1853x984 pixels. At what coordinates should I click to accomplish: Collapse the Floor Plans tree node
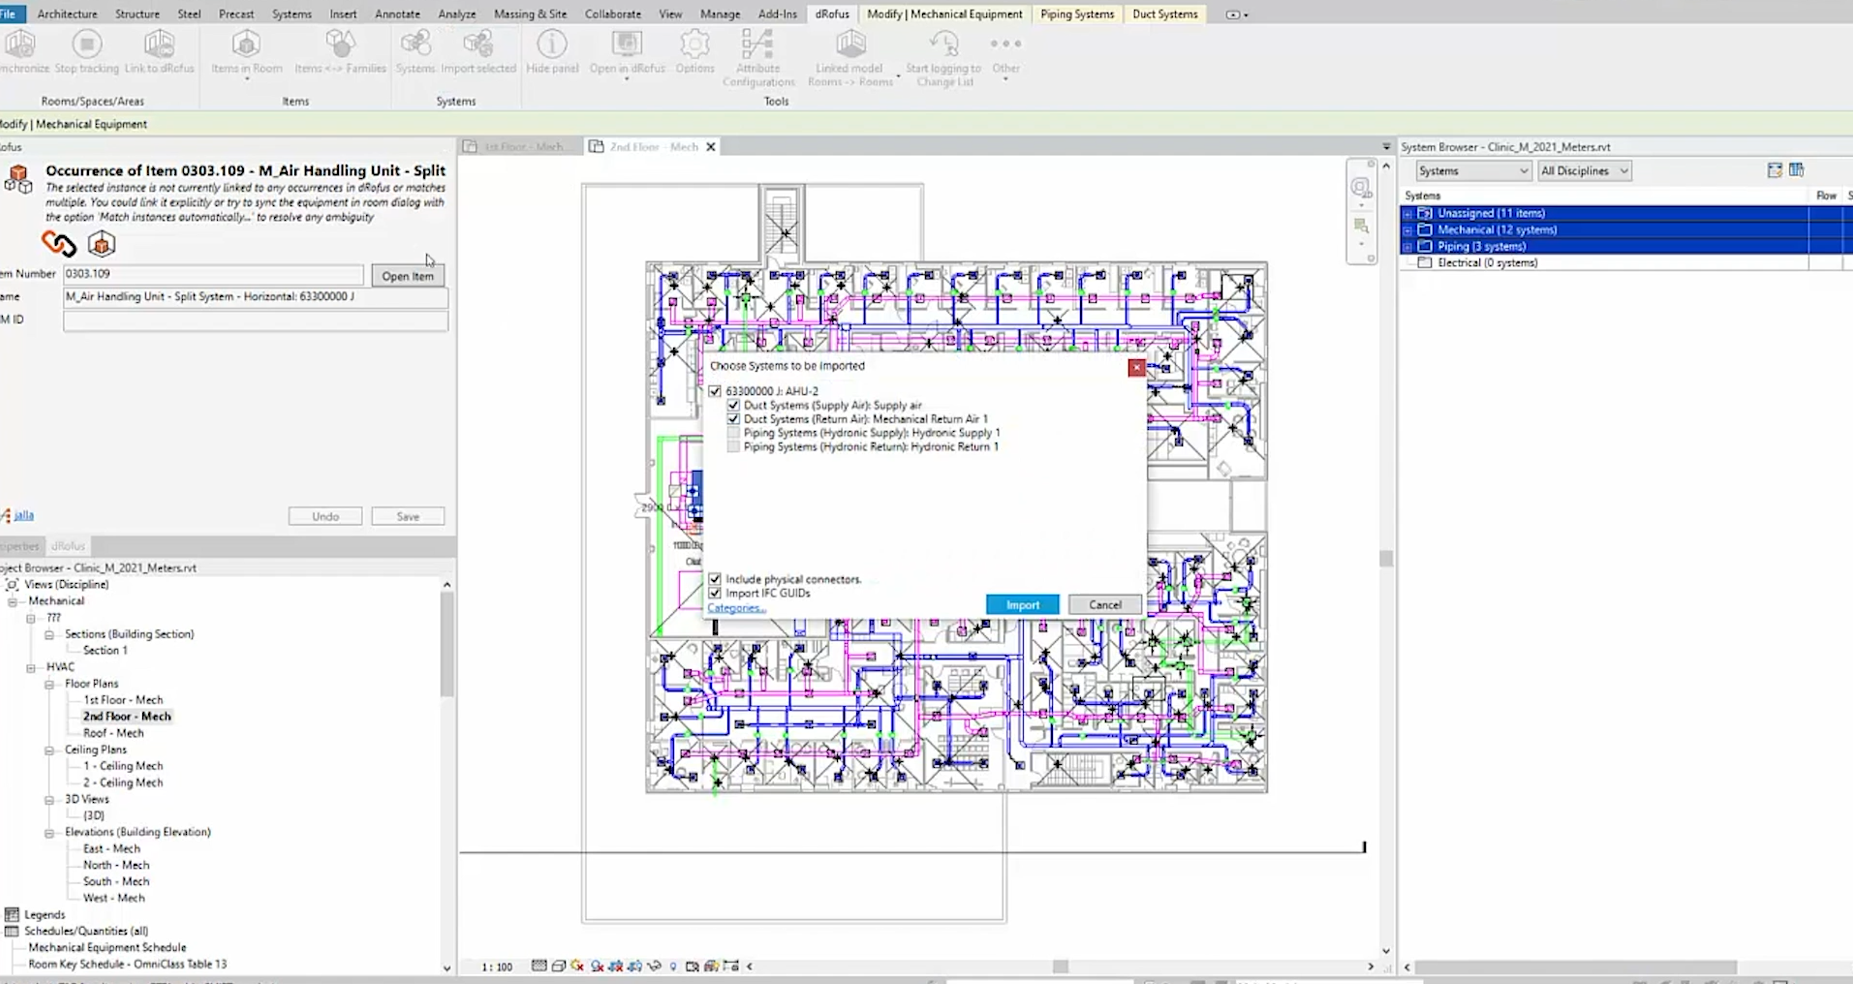pyautogui.click(x=49, y=685)
